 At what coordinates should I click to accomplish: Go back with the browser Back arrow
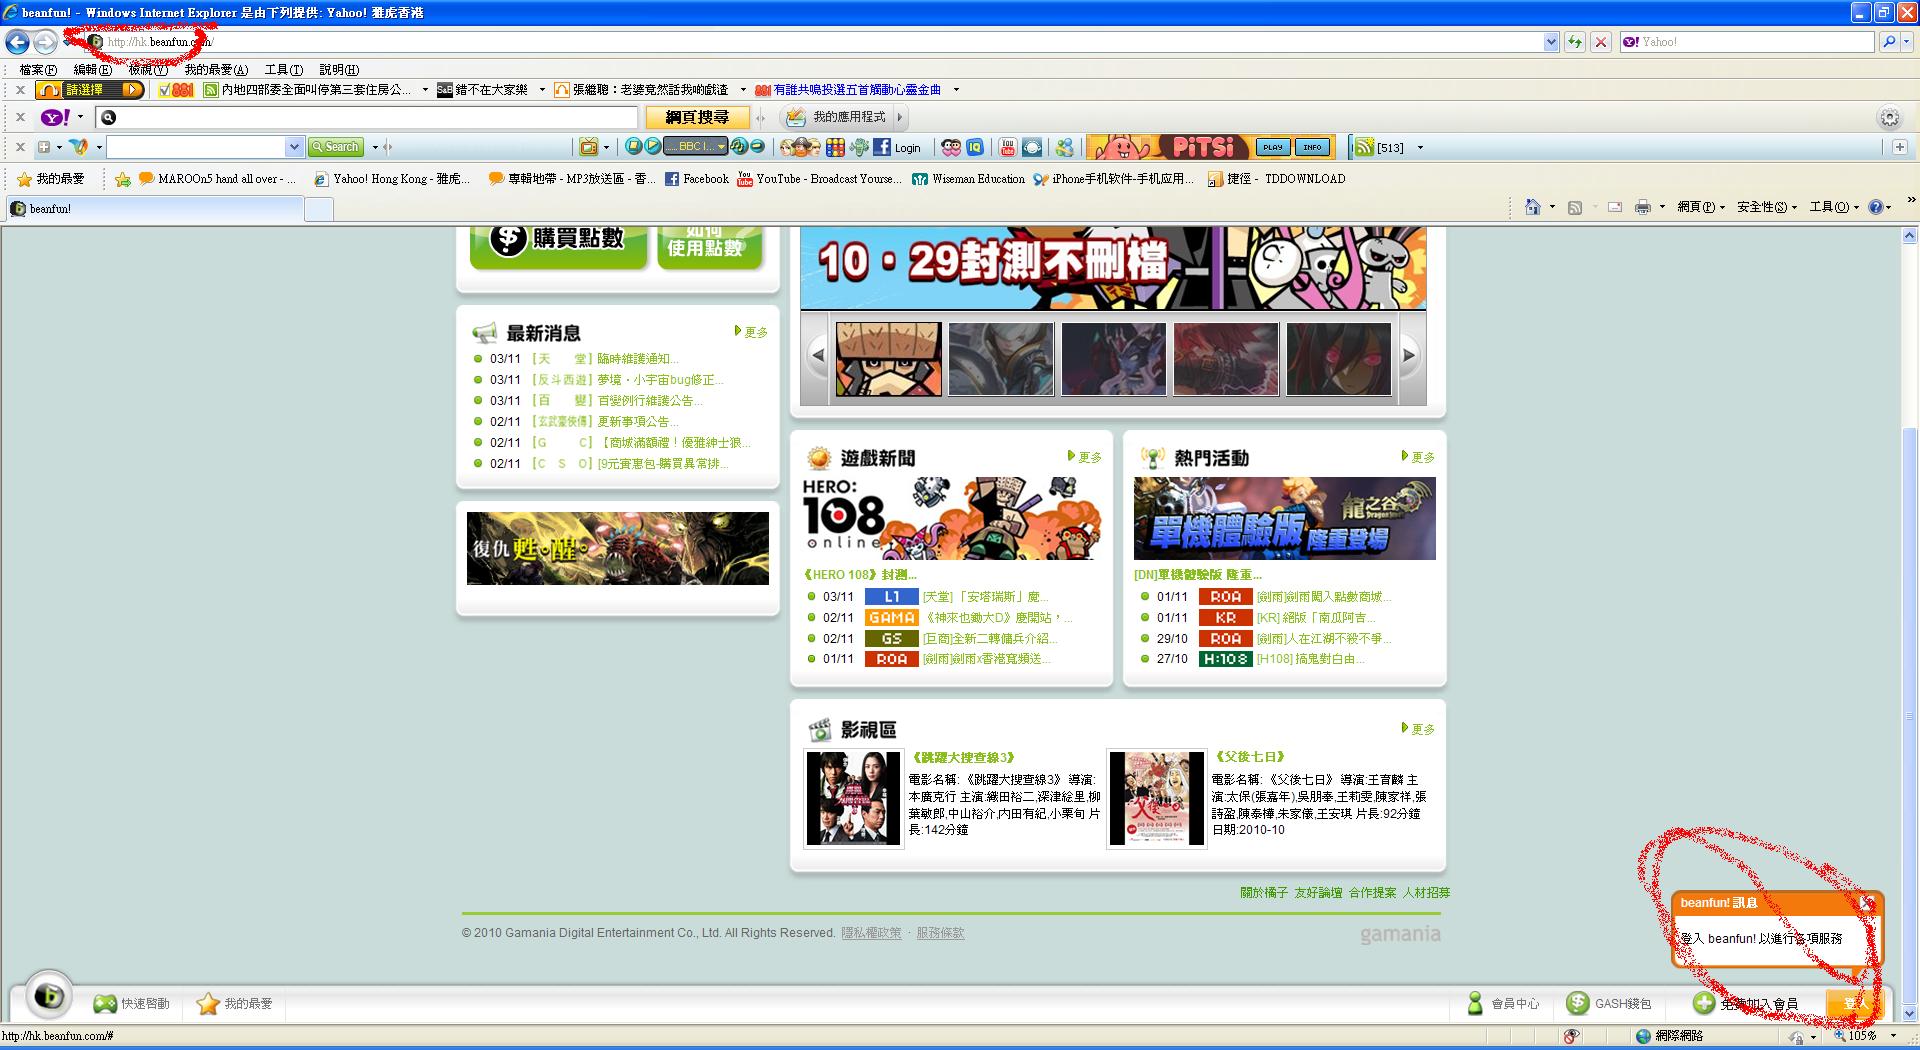17,42
